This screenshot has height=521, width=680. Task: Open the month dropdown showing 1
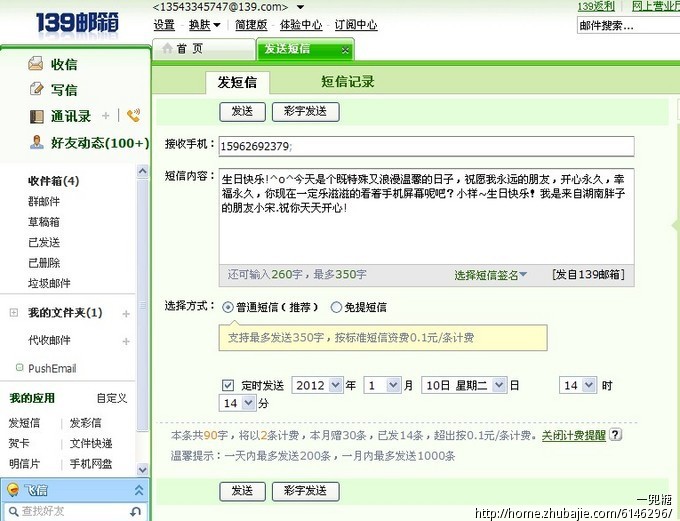tap(393, 385)
